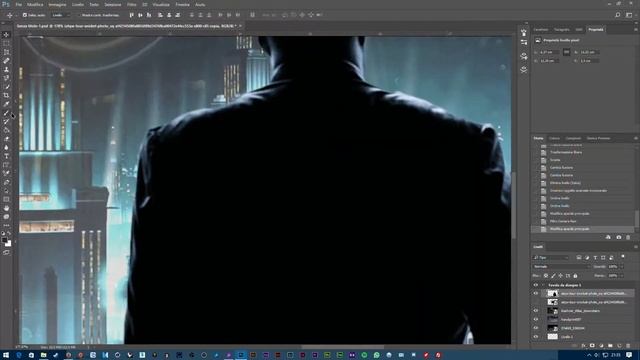Close the open document tab
The image size is (640, 360).
click(240, 26)
